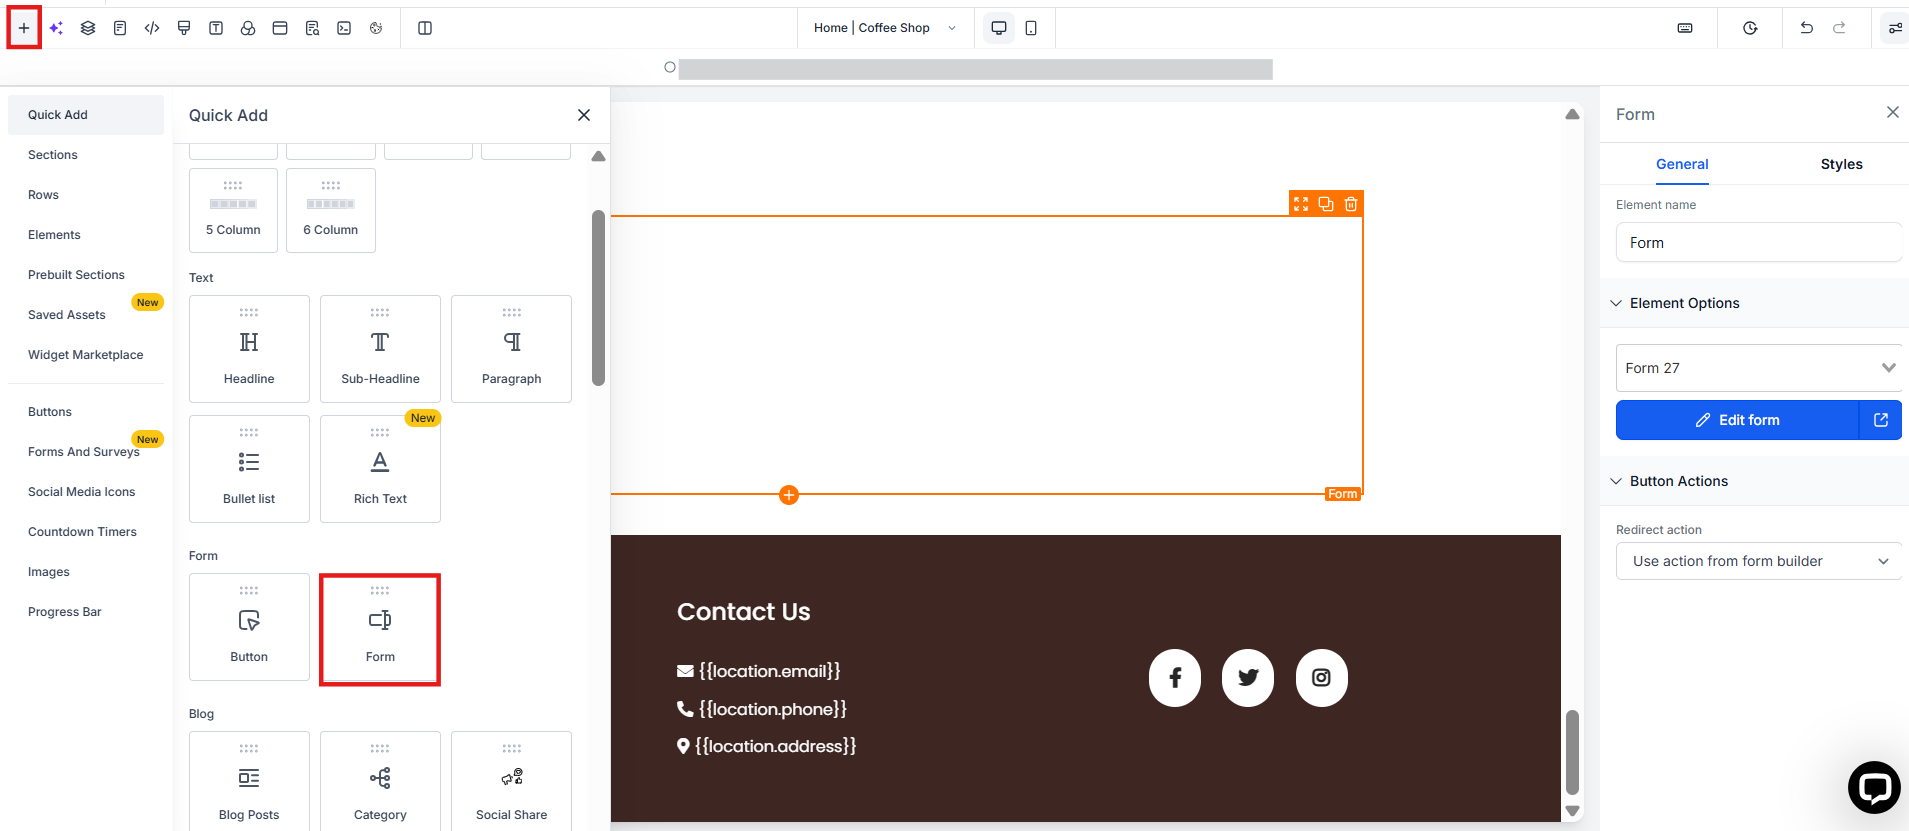Click the page search SEO icon
The height and width of the screenshot is (831, 1909).
pyautogui.click(x=312, y=28)
